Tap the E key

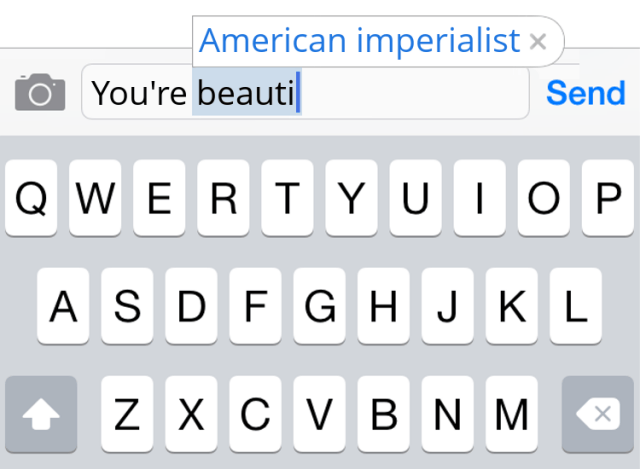(x=159, y=198)
